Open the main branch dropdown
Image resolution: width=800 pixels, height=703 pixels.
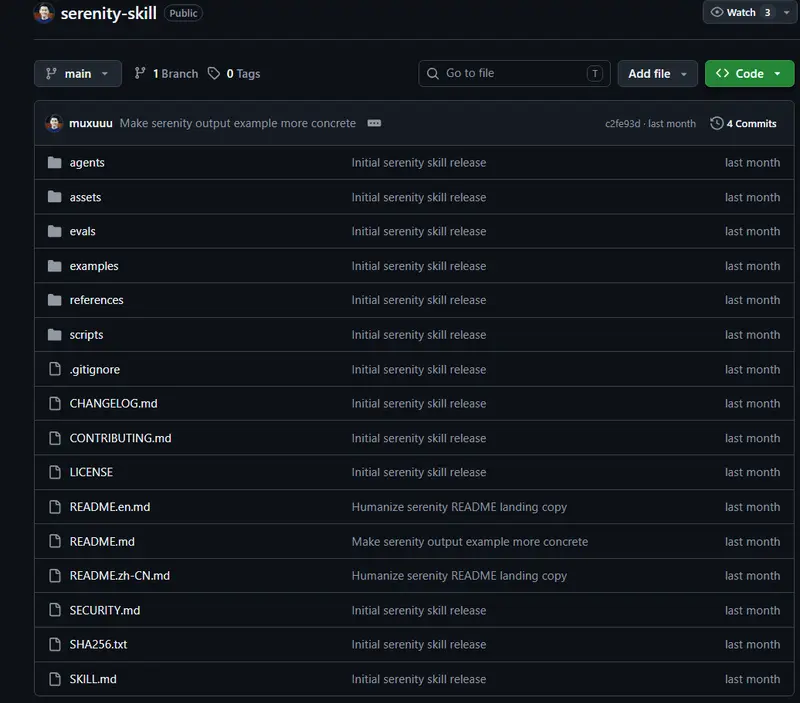78,73
